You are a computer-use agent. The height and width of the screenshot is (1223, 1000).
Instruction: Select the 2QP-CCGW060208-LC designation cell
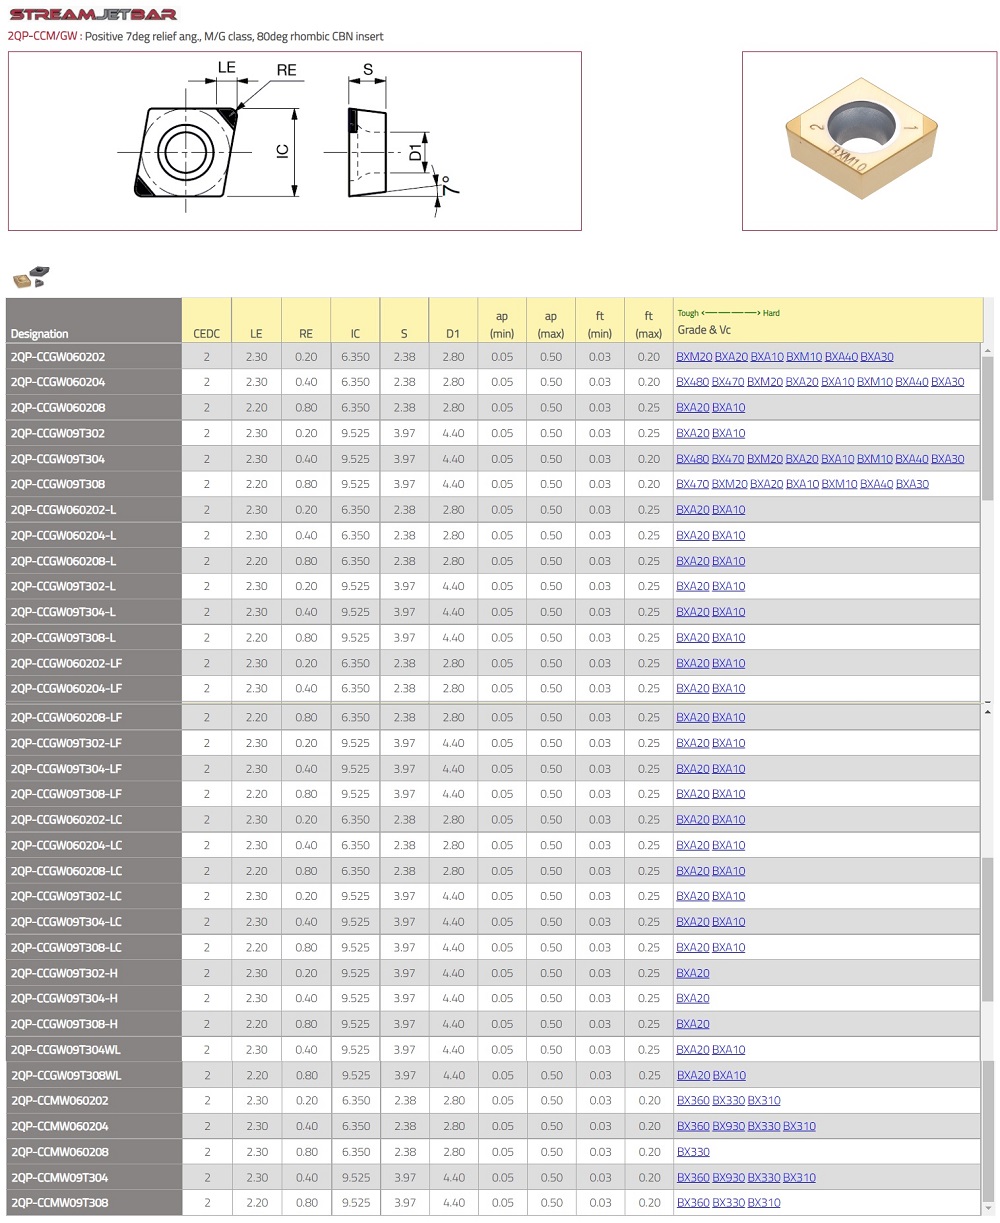[94, 871]
